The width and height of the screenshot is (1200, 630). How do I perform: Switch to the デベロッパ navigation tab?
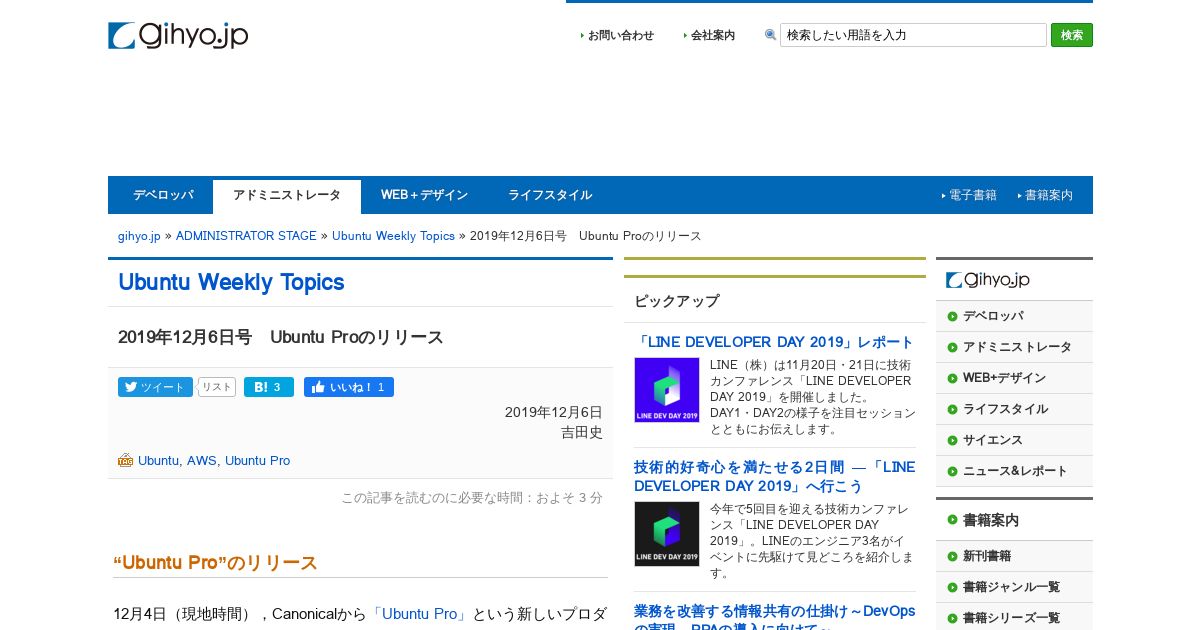163,195
